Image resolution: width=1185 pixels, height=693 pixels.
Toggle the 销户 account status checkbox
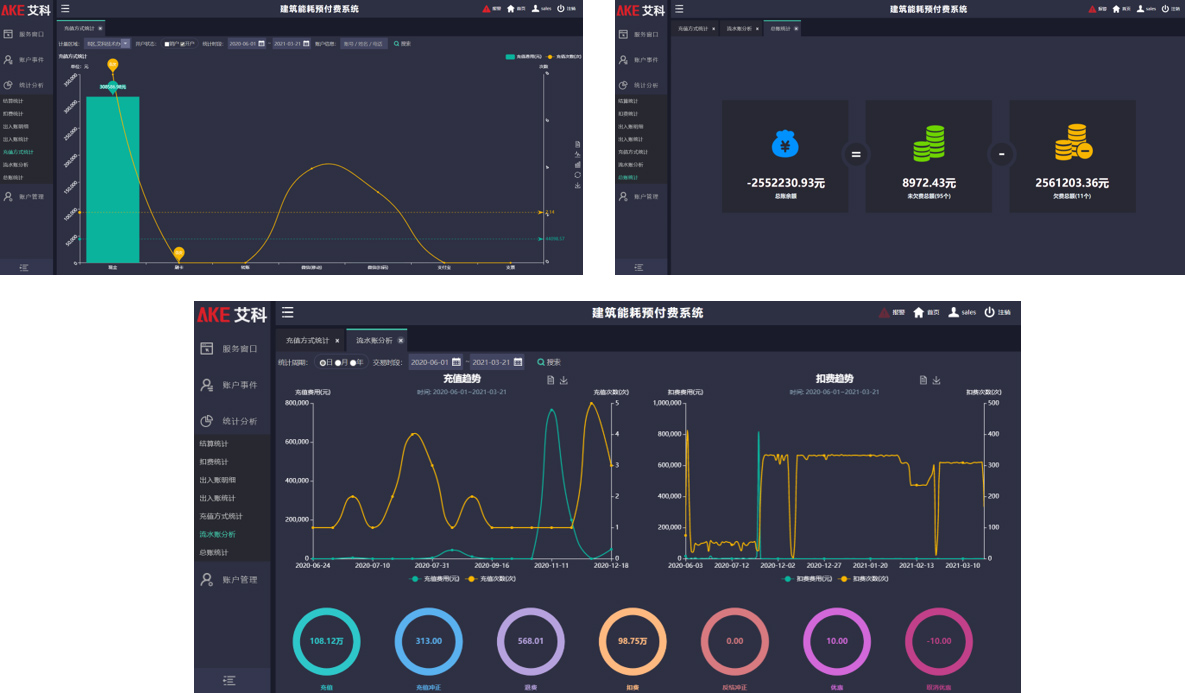pyautogui.click(x=166, y=44)
